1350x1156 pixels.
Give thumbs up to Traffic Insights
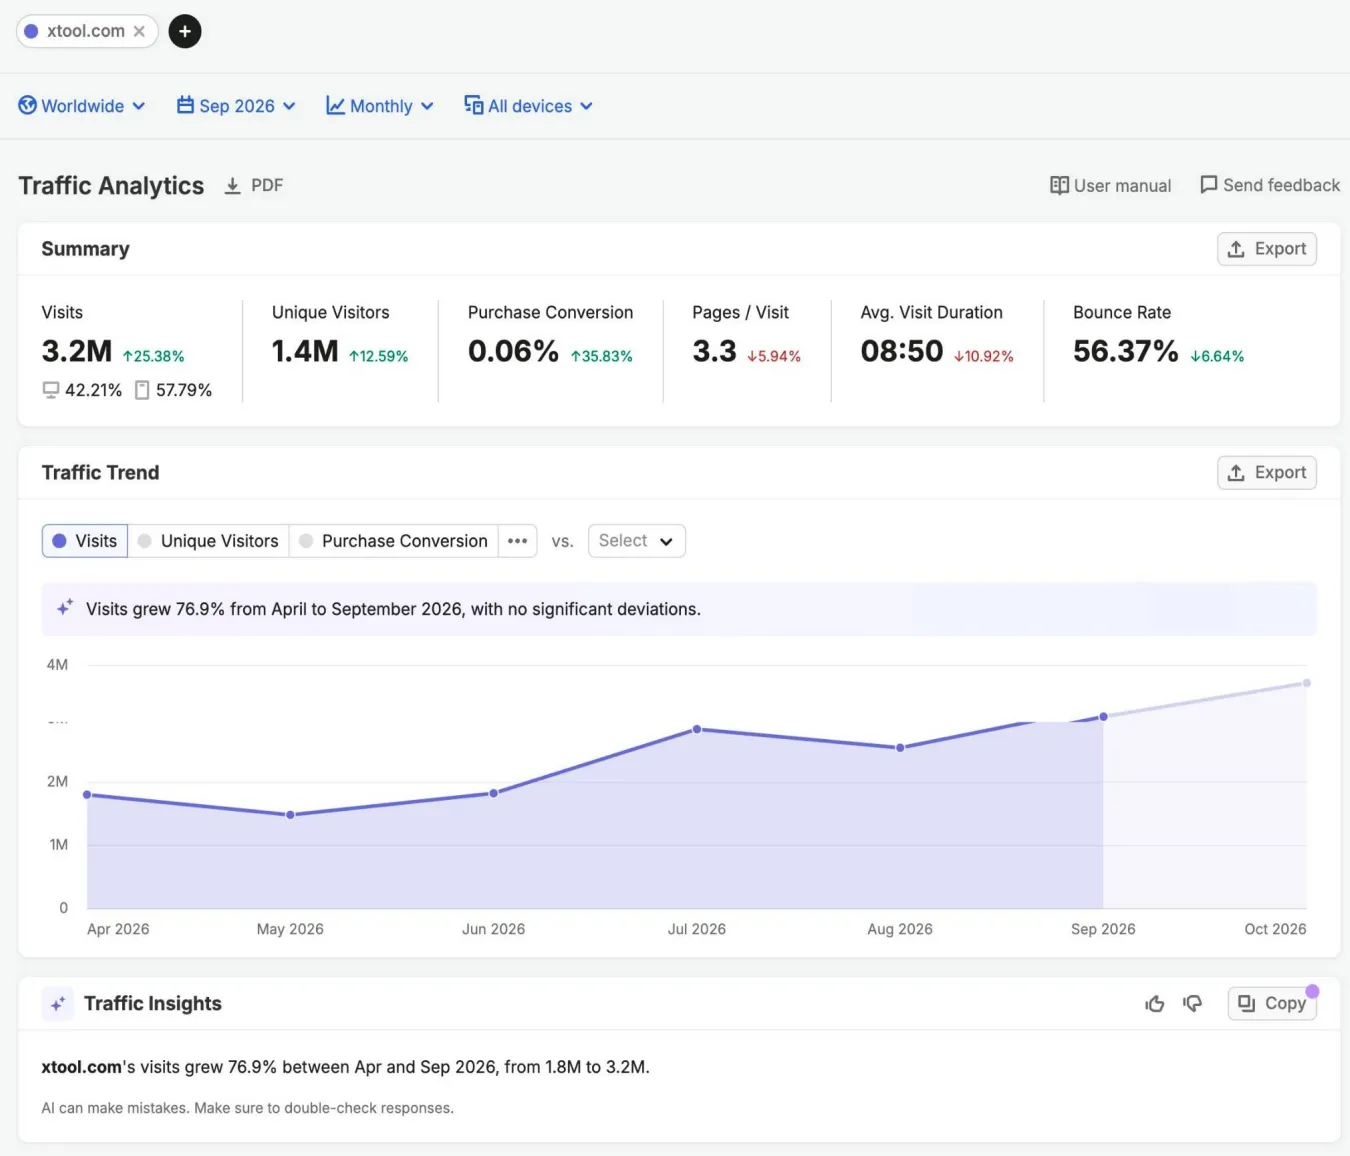1155,1003
